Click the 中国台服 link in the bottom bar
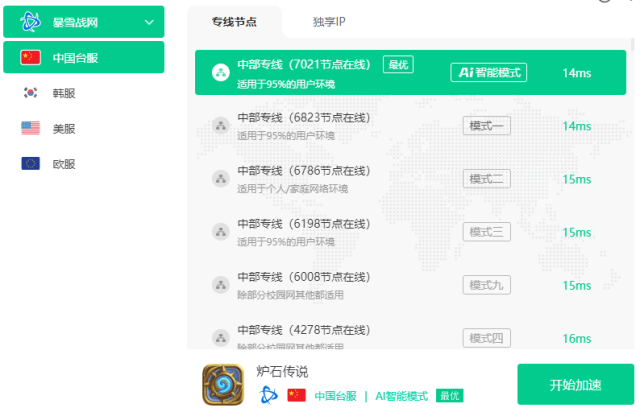The height and width of the screenshot is (408, 640). point(336,396)
